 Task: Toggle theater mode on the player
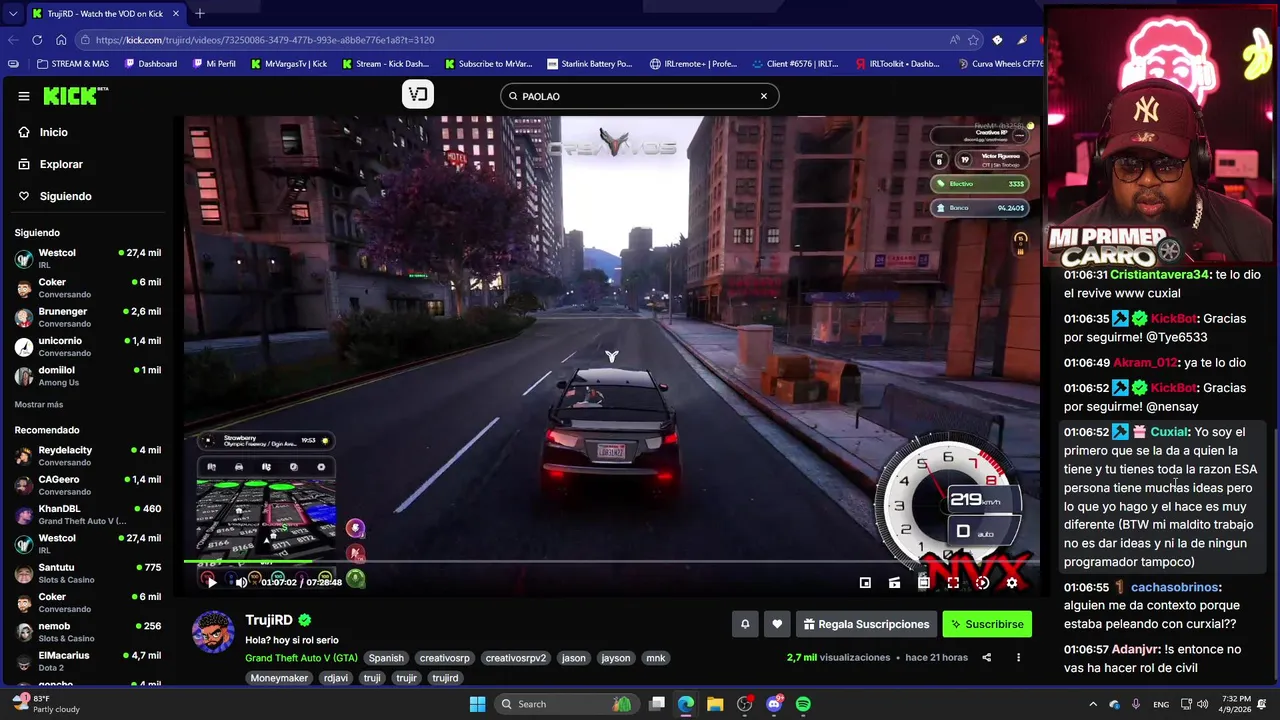(924, 582)
